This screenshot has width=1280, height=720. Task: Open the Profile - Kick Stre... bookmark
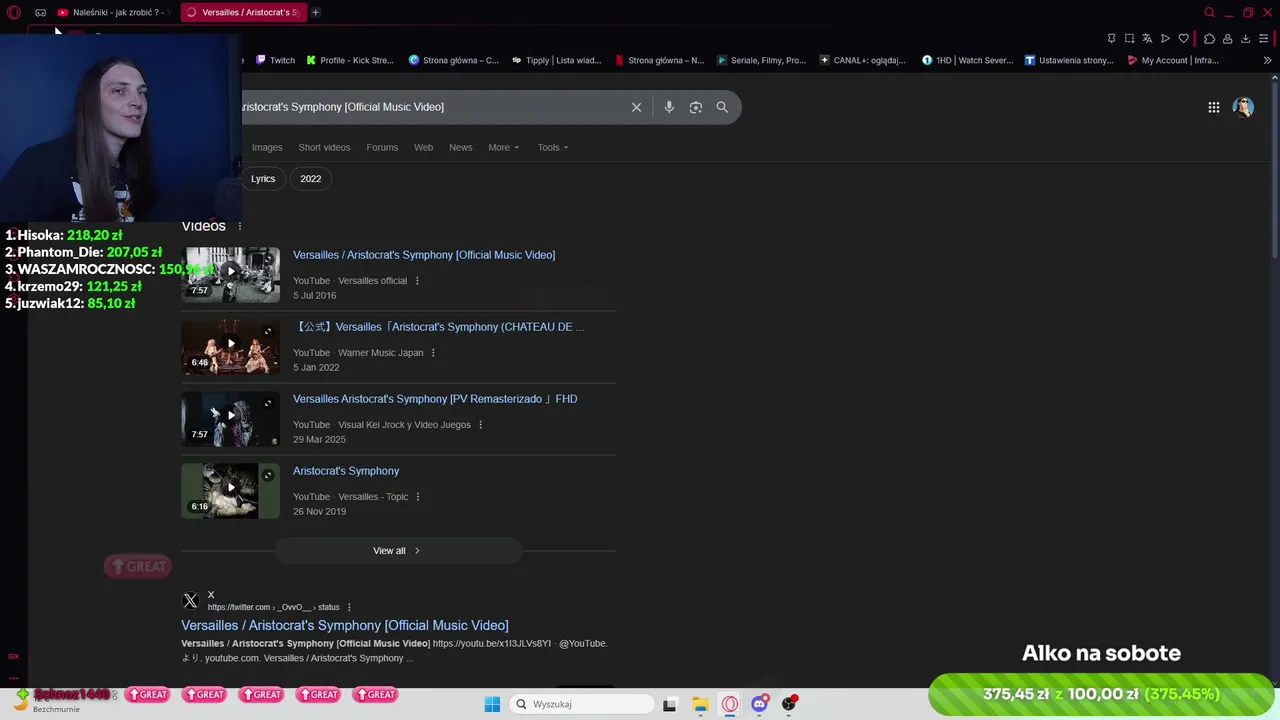[350, 60]
